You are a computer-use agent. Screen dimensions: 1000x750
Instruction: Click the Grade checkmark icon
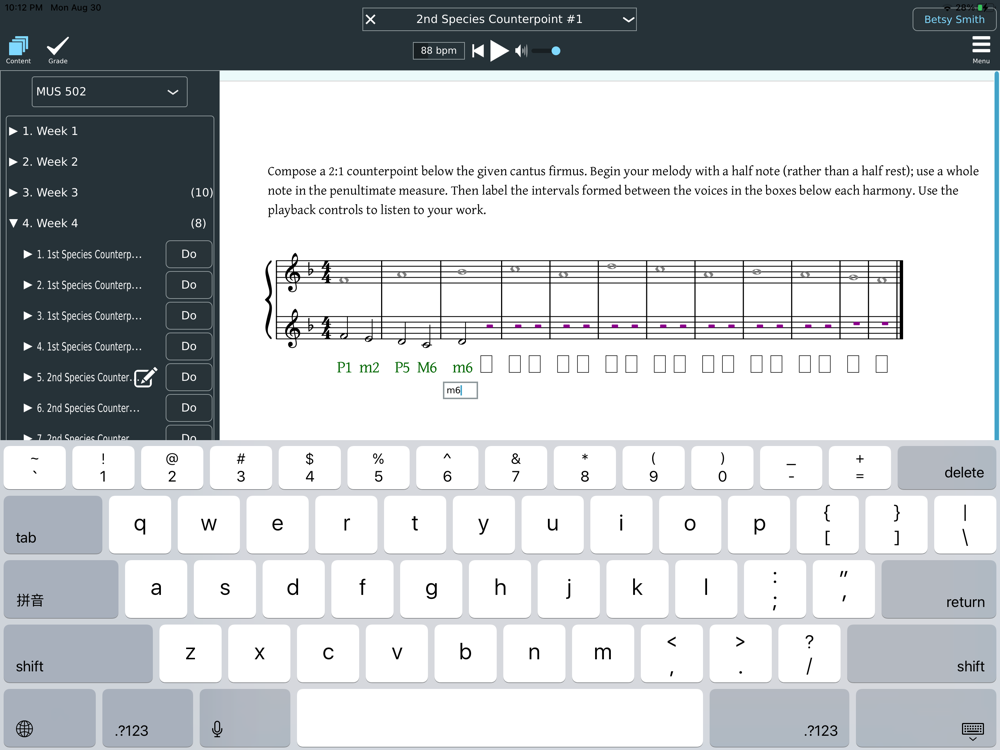[x=57, y=50]
